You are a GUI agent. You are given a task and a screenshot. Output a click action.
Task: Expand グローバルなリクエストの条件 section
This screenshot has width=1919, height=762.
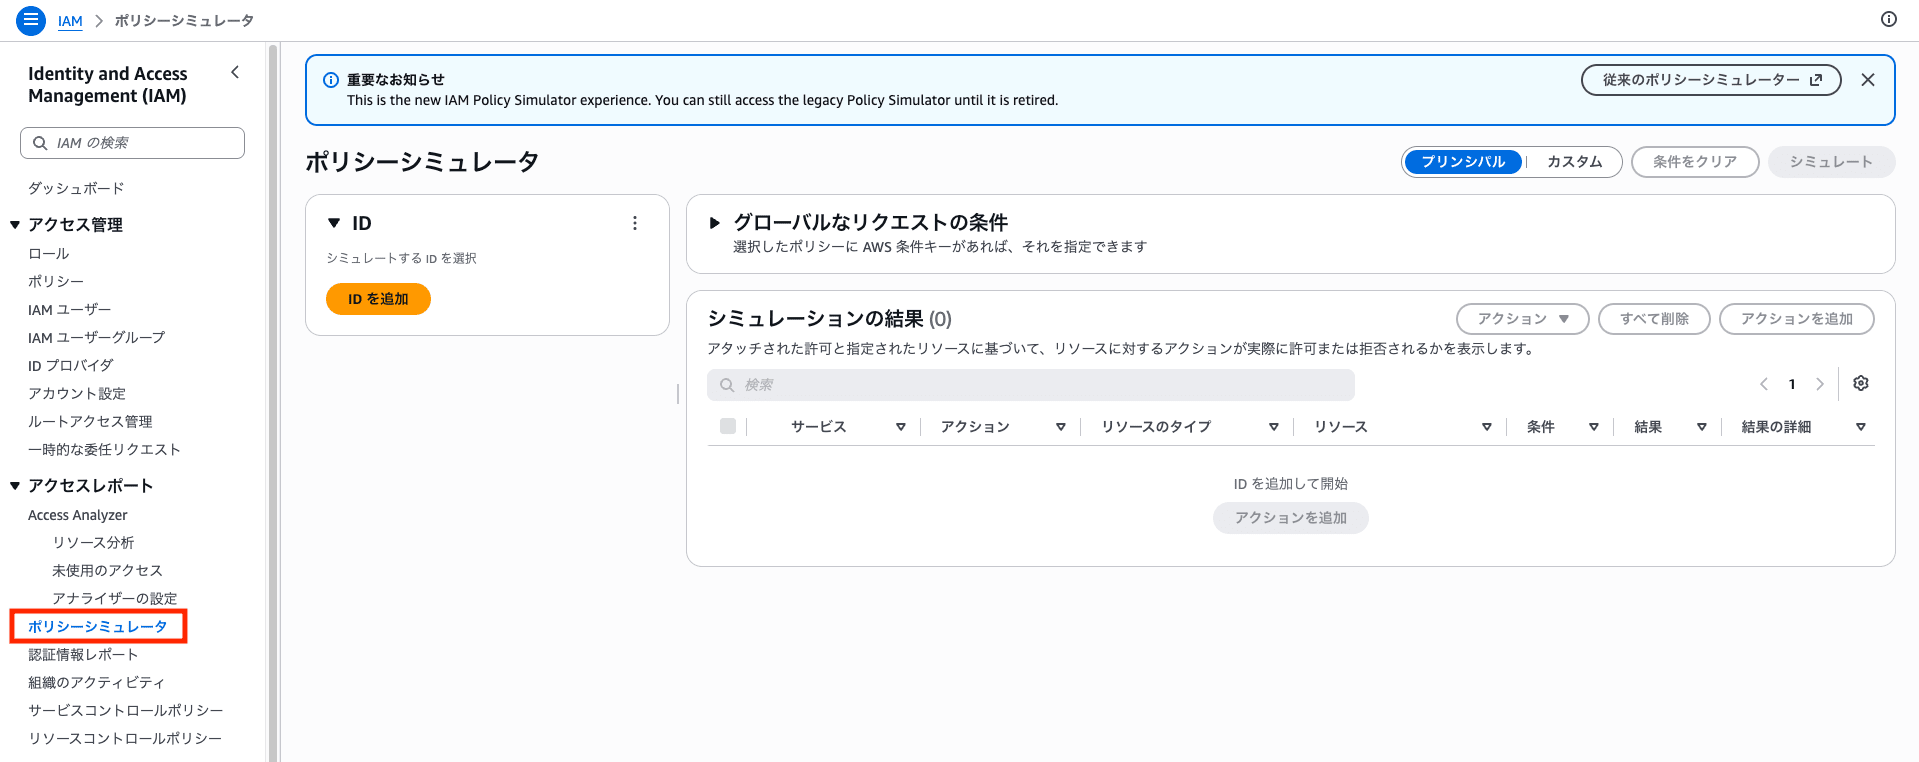pyautogui.click(x=715, y=223)
